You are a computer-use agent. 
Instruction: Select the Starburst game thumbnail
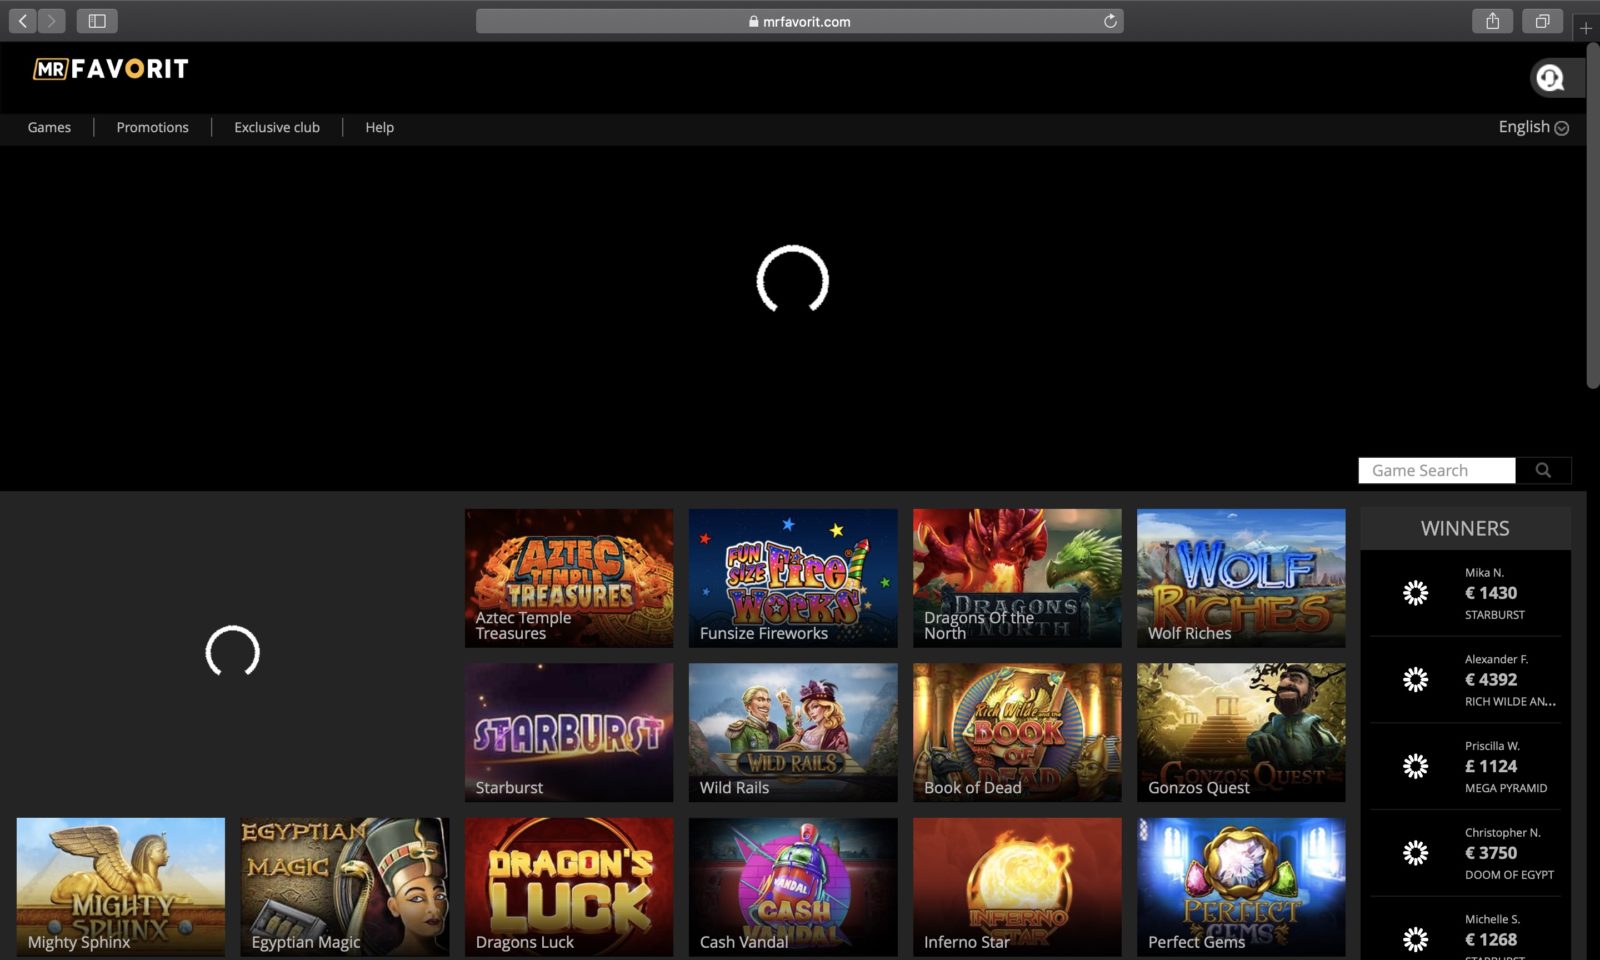click(x=568, y=730)
